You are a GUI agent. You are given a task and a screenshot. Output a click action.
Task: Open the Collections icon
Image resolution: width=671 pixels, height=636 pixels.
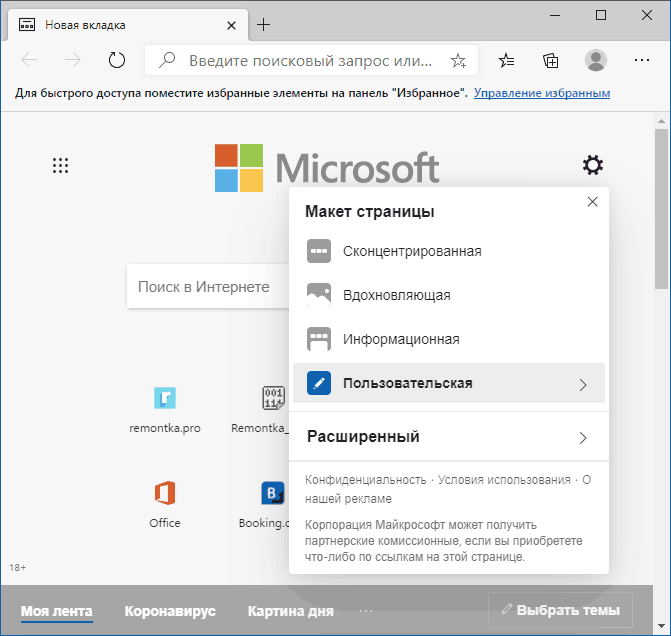[x=551, y=61]
